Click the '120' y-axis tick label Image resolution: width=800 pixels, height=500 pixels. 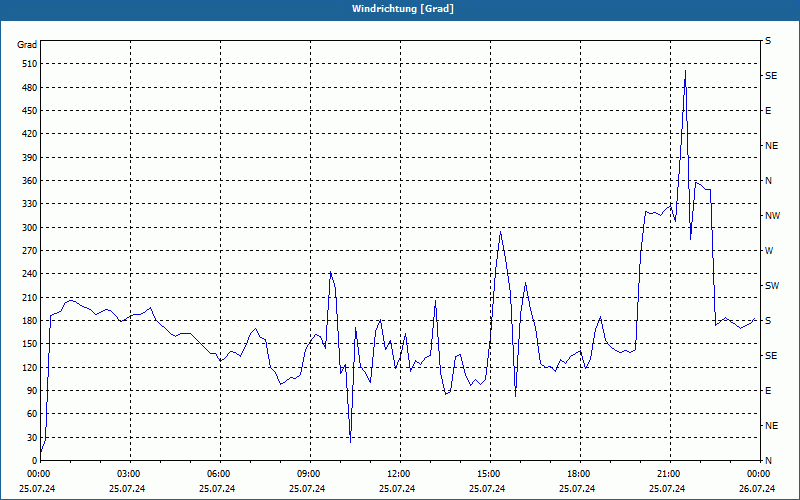[x=31, y=368]
